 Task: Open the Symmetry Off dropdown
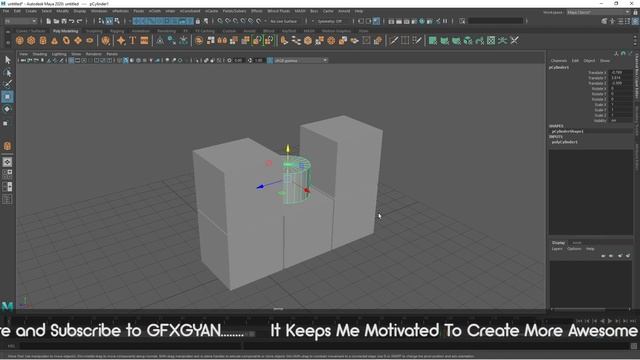[x=332, y=21]
